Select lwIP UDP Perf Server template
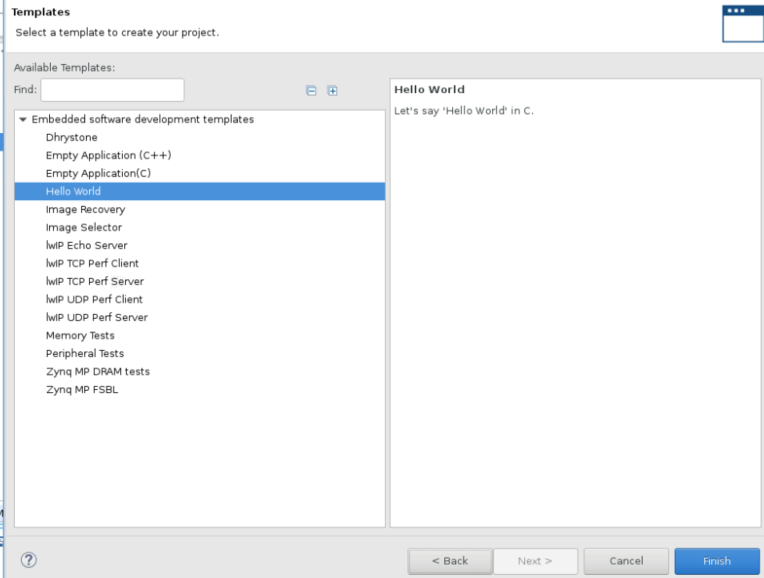Screen dimensions: 764x578 (x=94, y=317)
